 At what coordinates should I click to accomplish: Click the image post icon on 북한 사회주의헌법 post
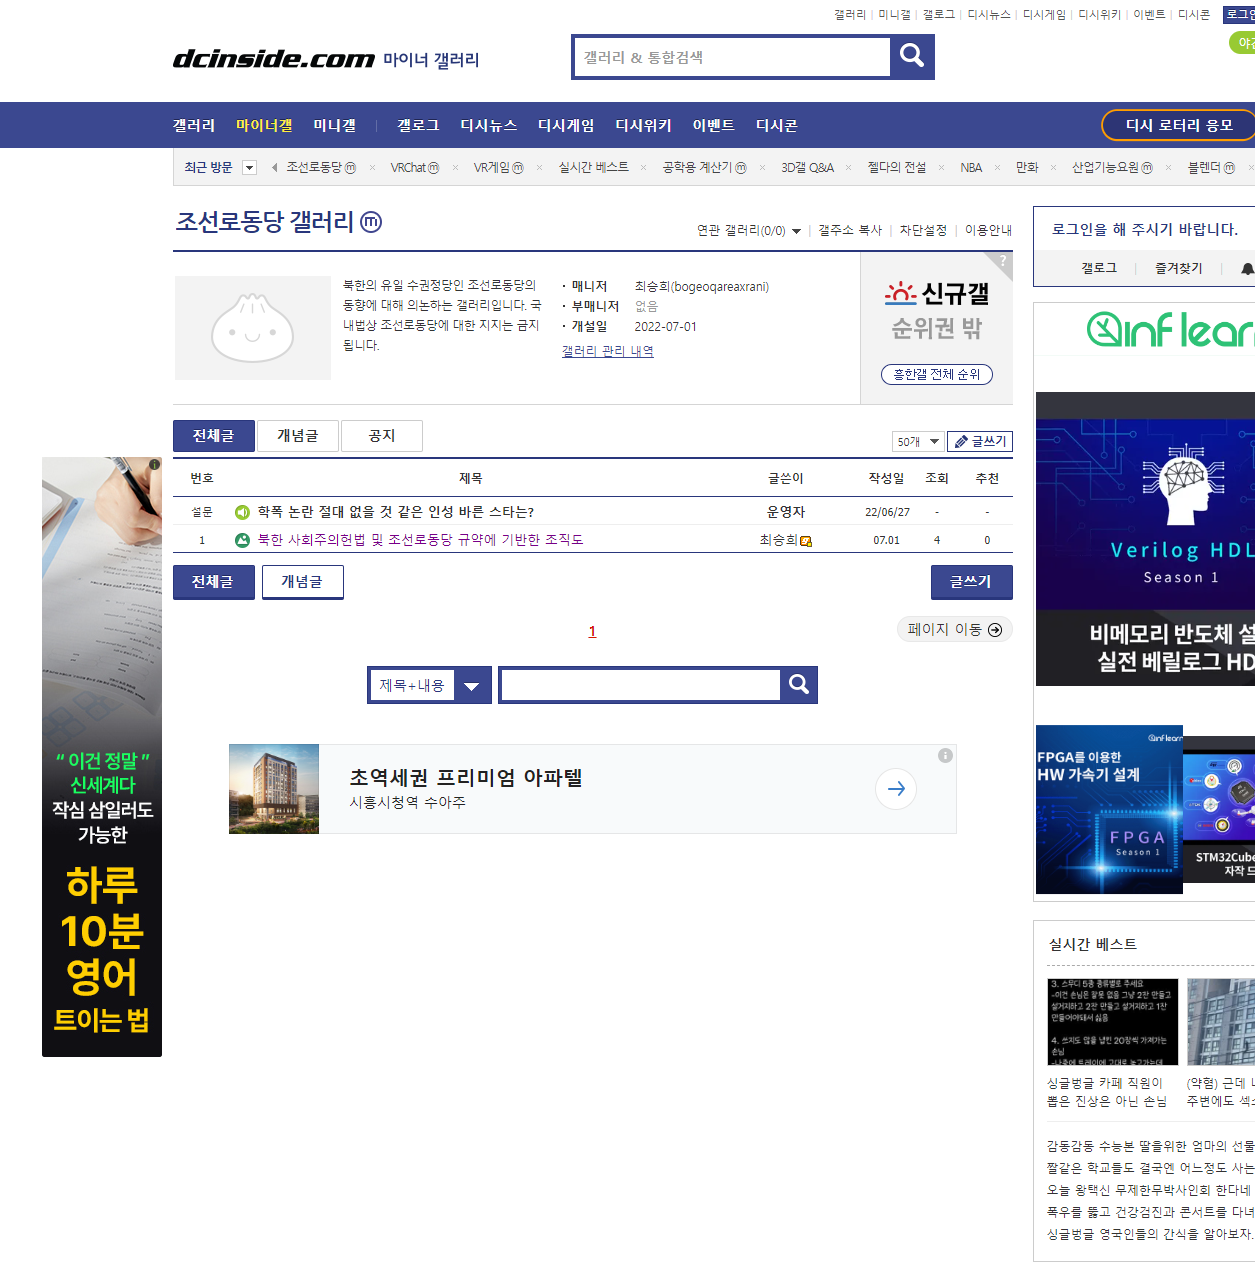(x=242, y=540)
